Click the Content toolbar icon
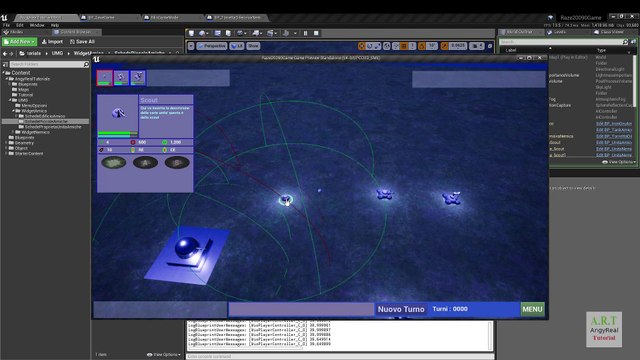640x360 pixels. point(218,33)
